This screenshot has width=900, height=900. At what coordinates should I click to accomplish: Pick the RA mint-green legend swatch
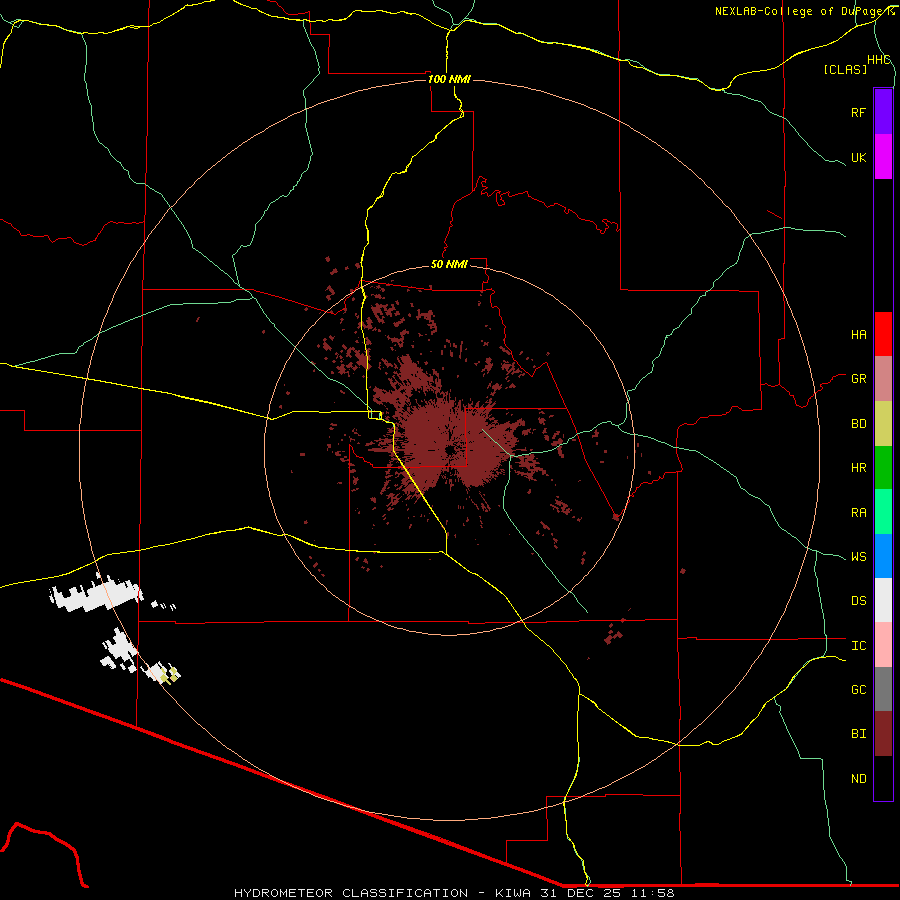tap(883, 512)
